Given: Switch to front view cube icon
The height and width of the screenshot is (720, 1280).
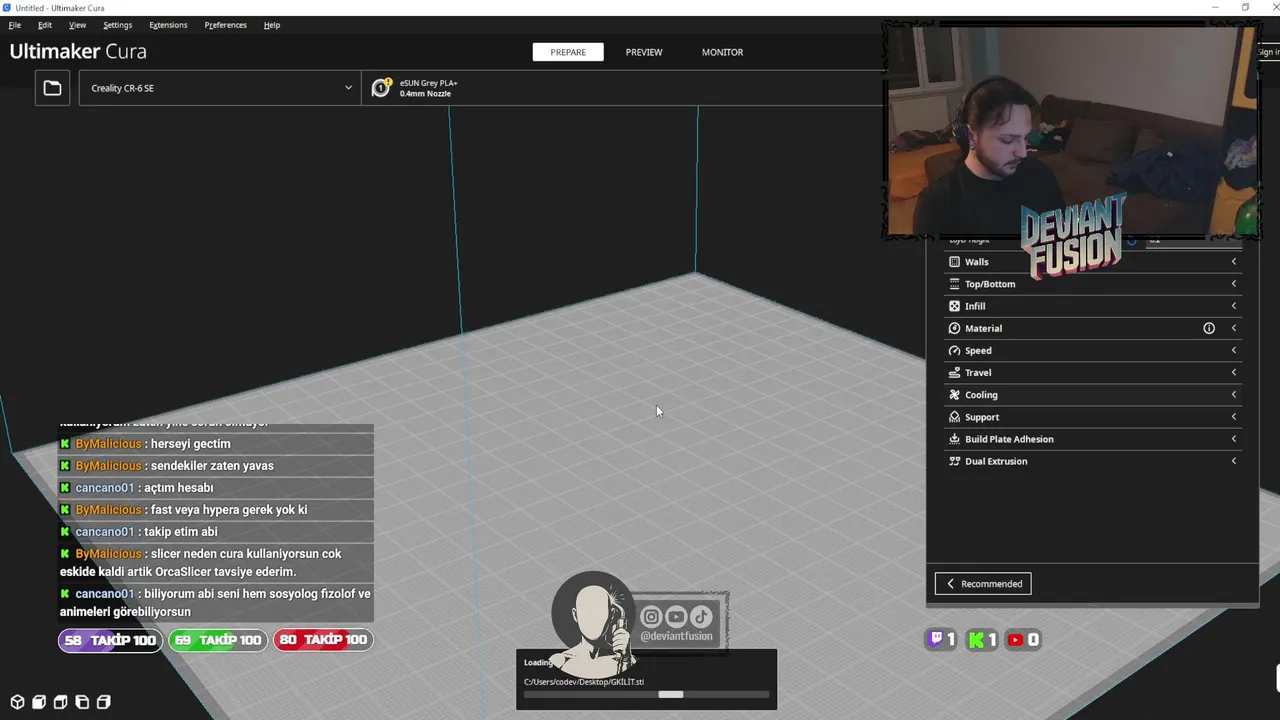Looking at the screenshot, I should click(x=39, y=702).
